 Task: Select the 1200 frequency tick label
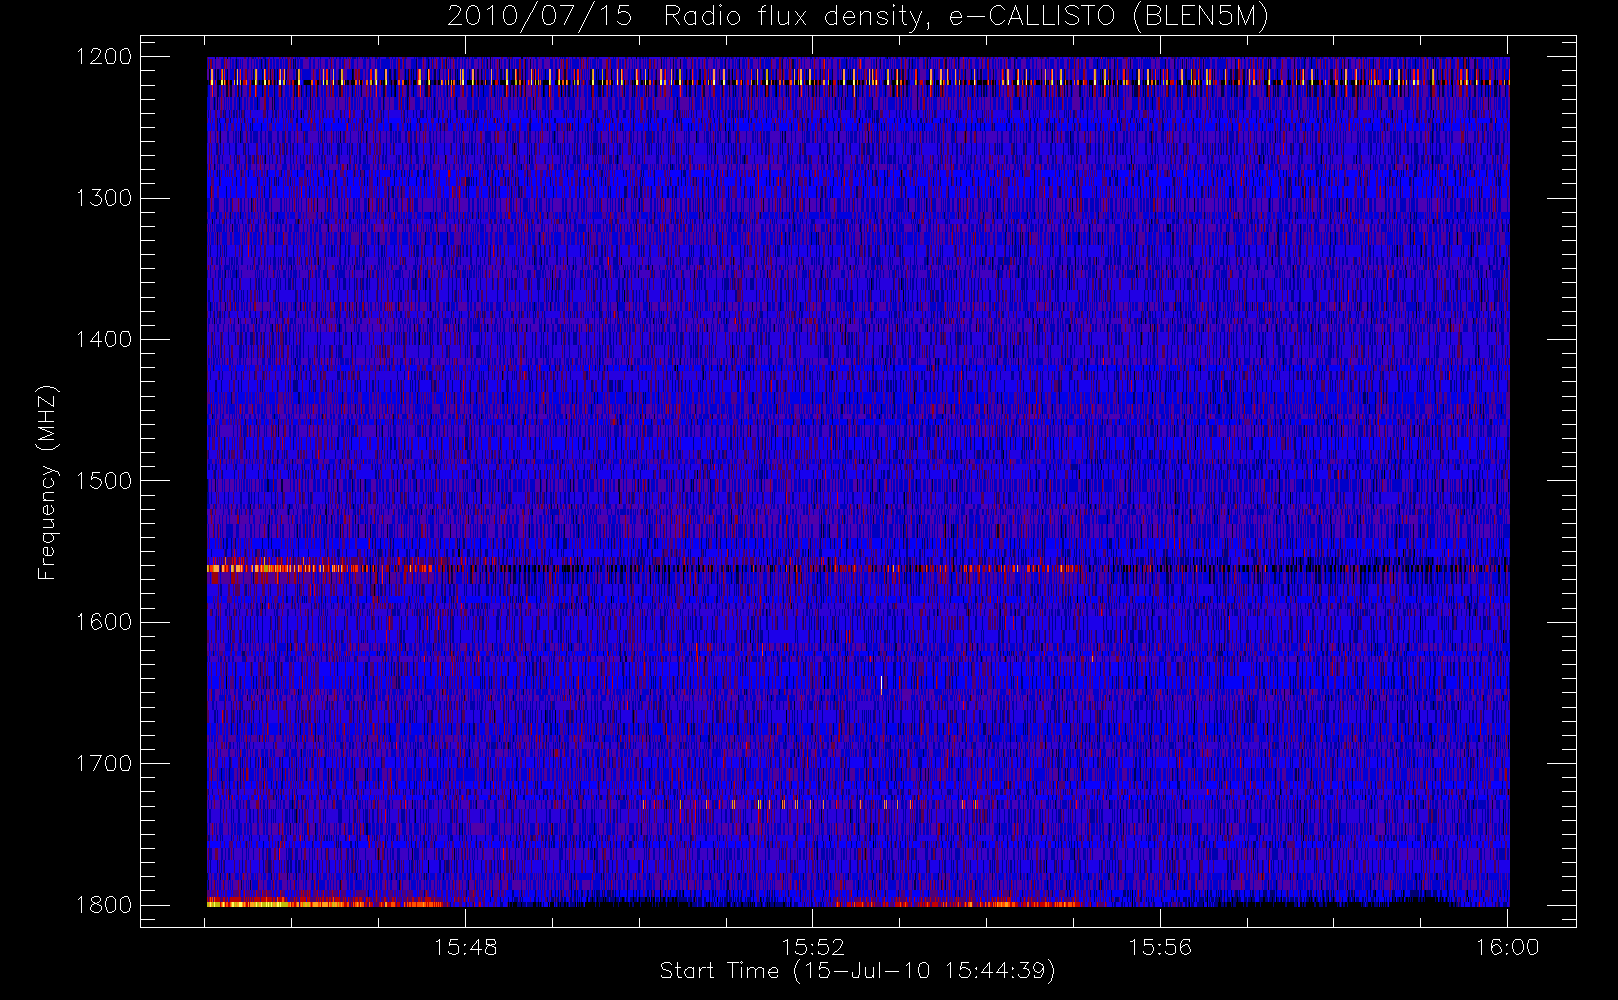[104, 57]
